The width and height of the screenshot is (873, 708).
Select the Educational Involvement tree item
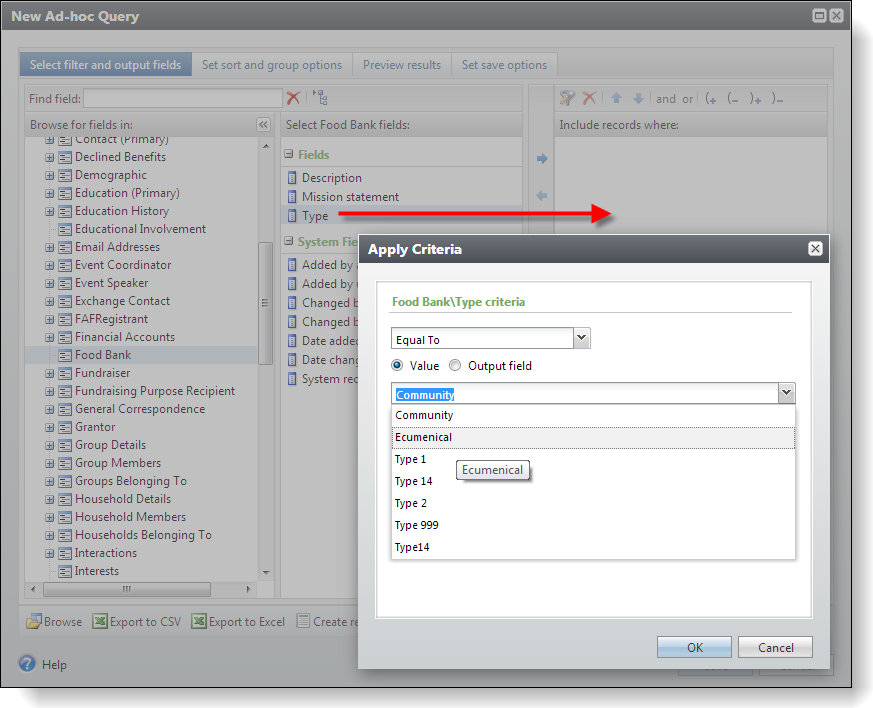140,229
